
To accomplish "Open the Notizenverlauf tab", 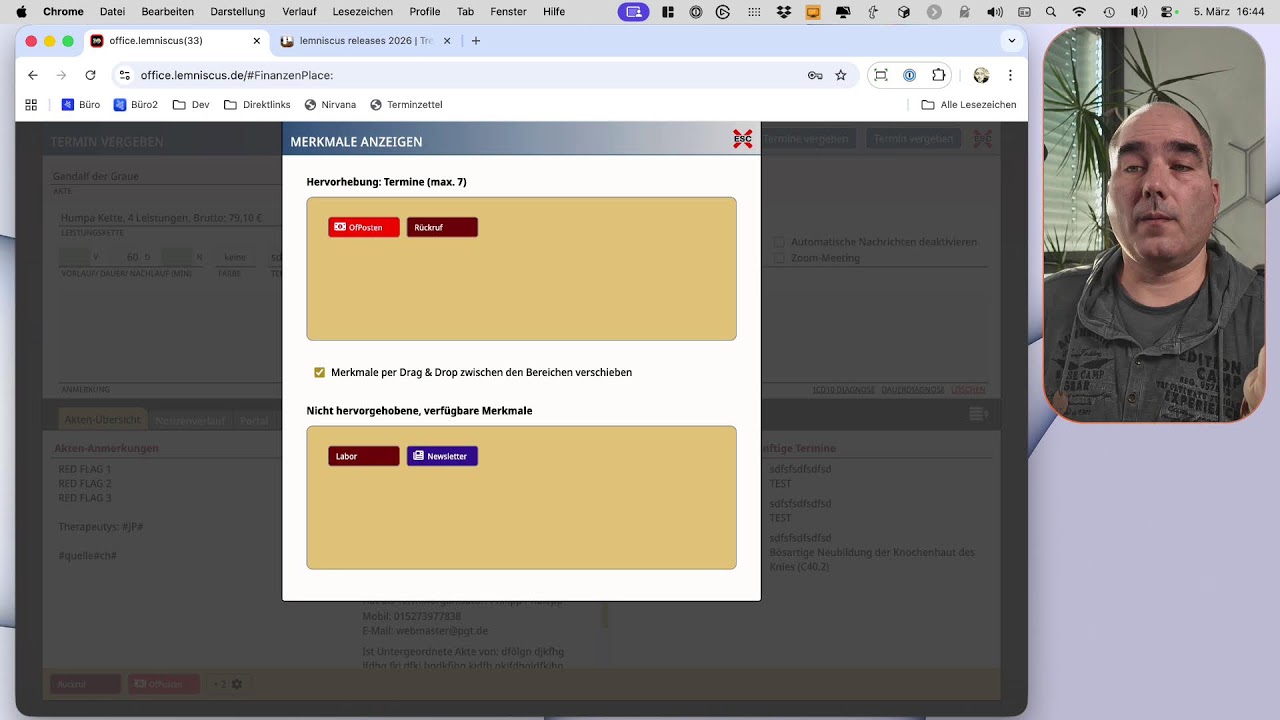I will pos(190,421).
